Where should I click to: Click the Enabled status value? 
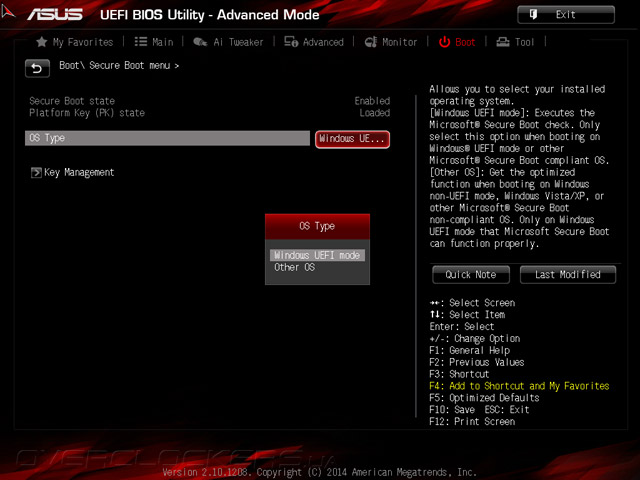(x=372, y=101)
